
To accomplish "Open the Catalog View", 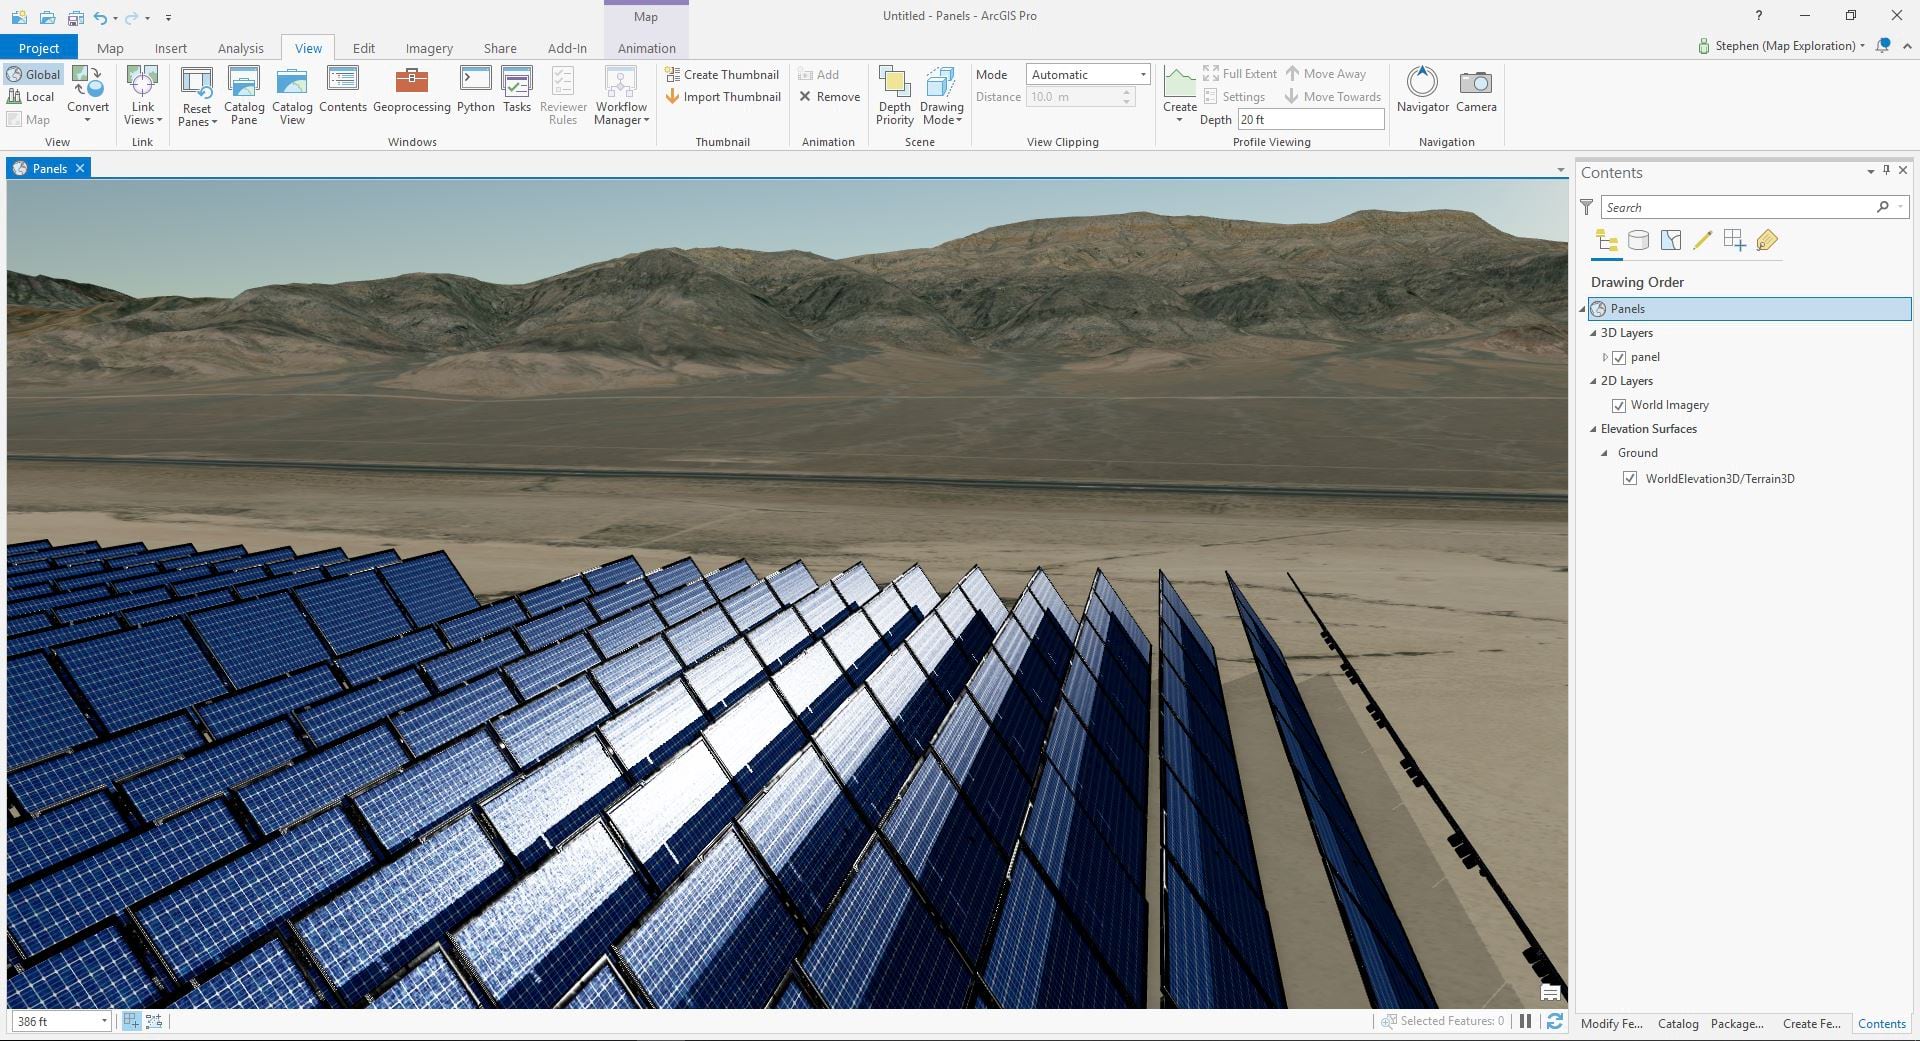I will coord(292,95).
